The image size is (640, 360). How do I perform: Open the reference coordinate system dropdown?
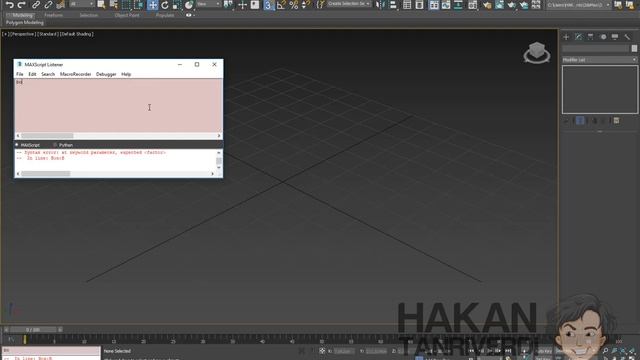209,4
